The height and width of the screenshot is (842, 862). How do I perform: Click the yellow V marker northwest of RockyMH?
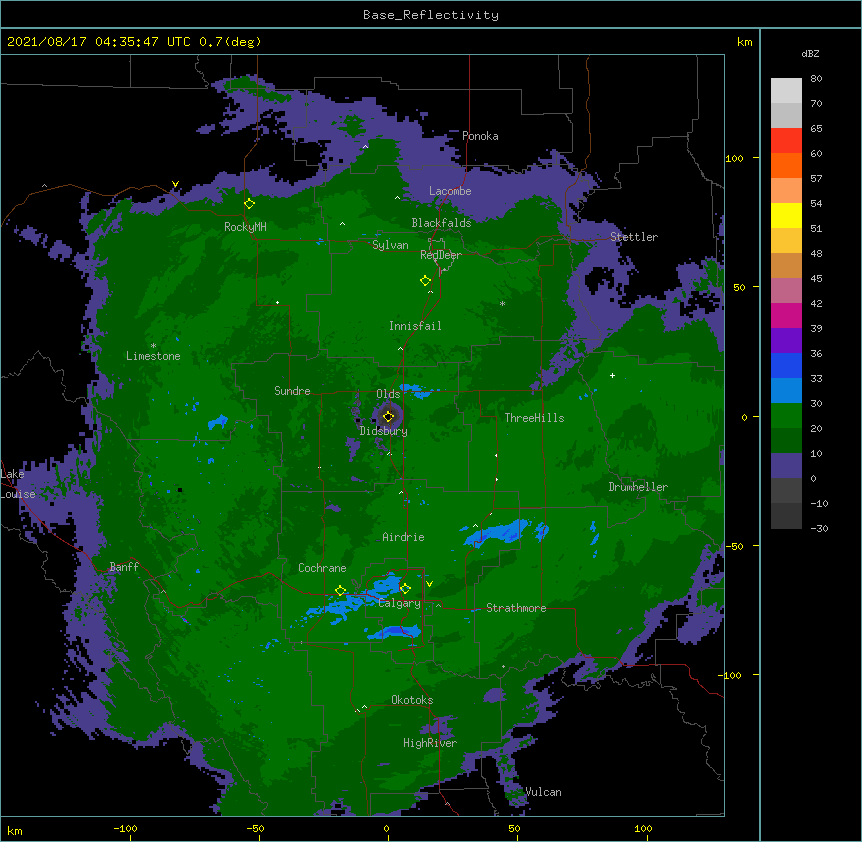tap(175, 184)
